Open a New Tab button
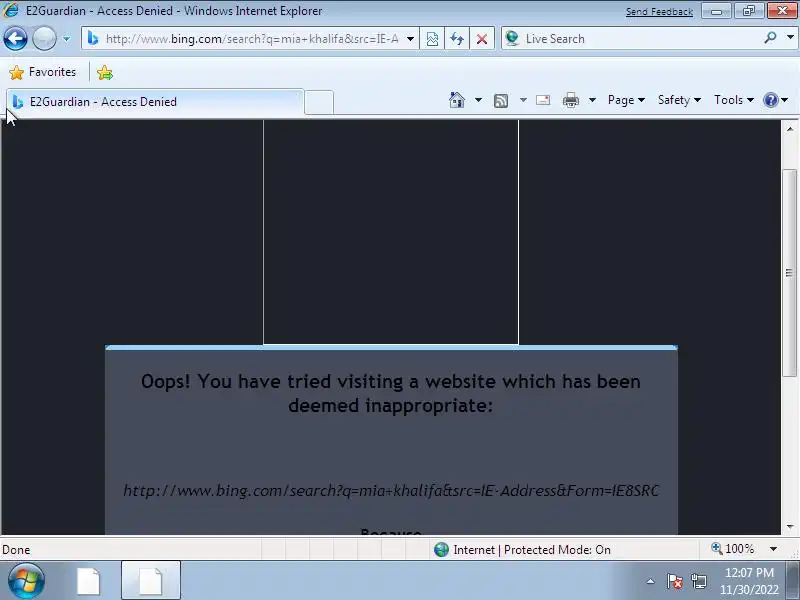 (x=319, y=102)
